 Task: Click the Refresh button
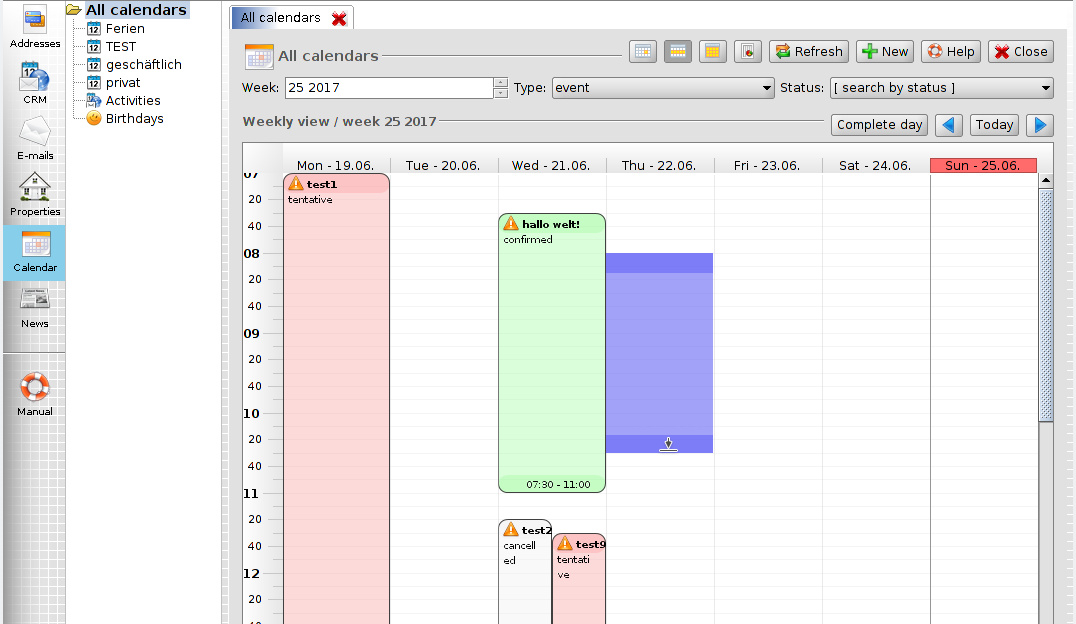(x=809, y=52)
